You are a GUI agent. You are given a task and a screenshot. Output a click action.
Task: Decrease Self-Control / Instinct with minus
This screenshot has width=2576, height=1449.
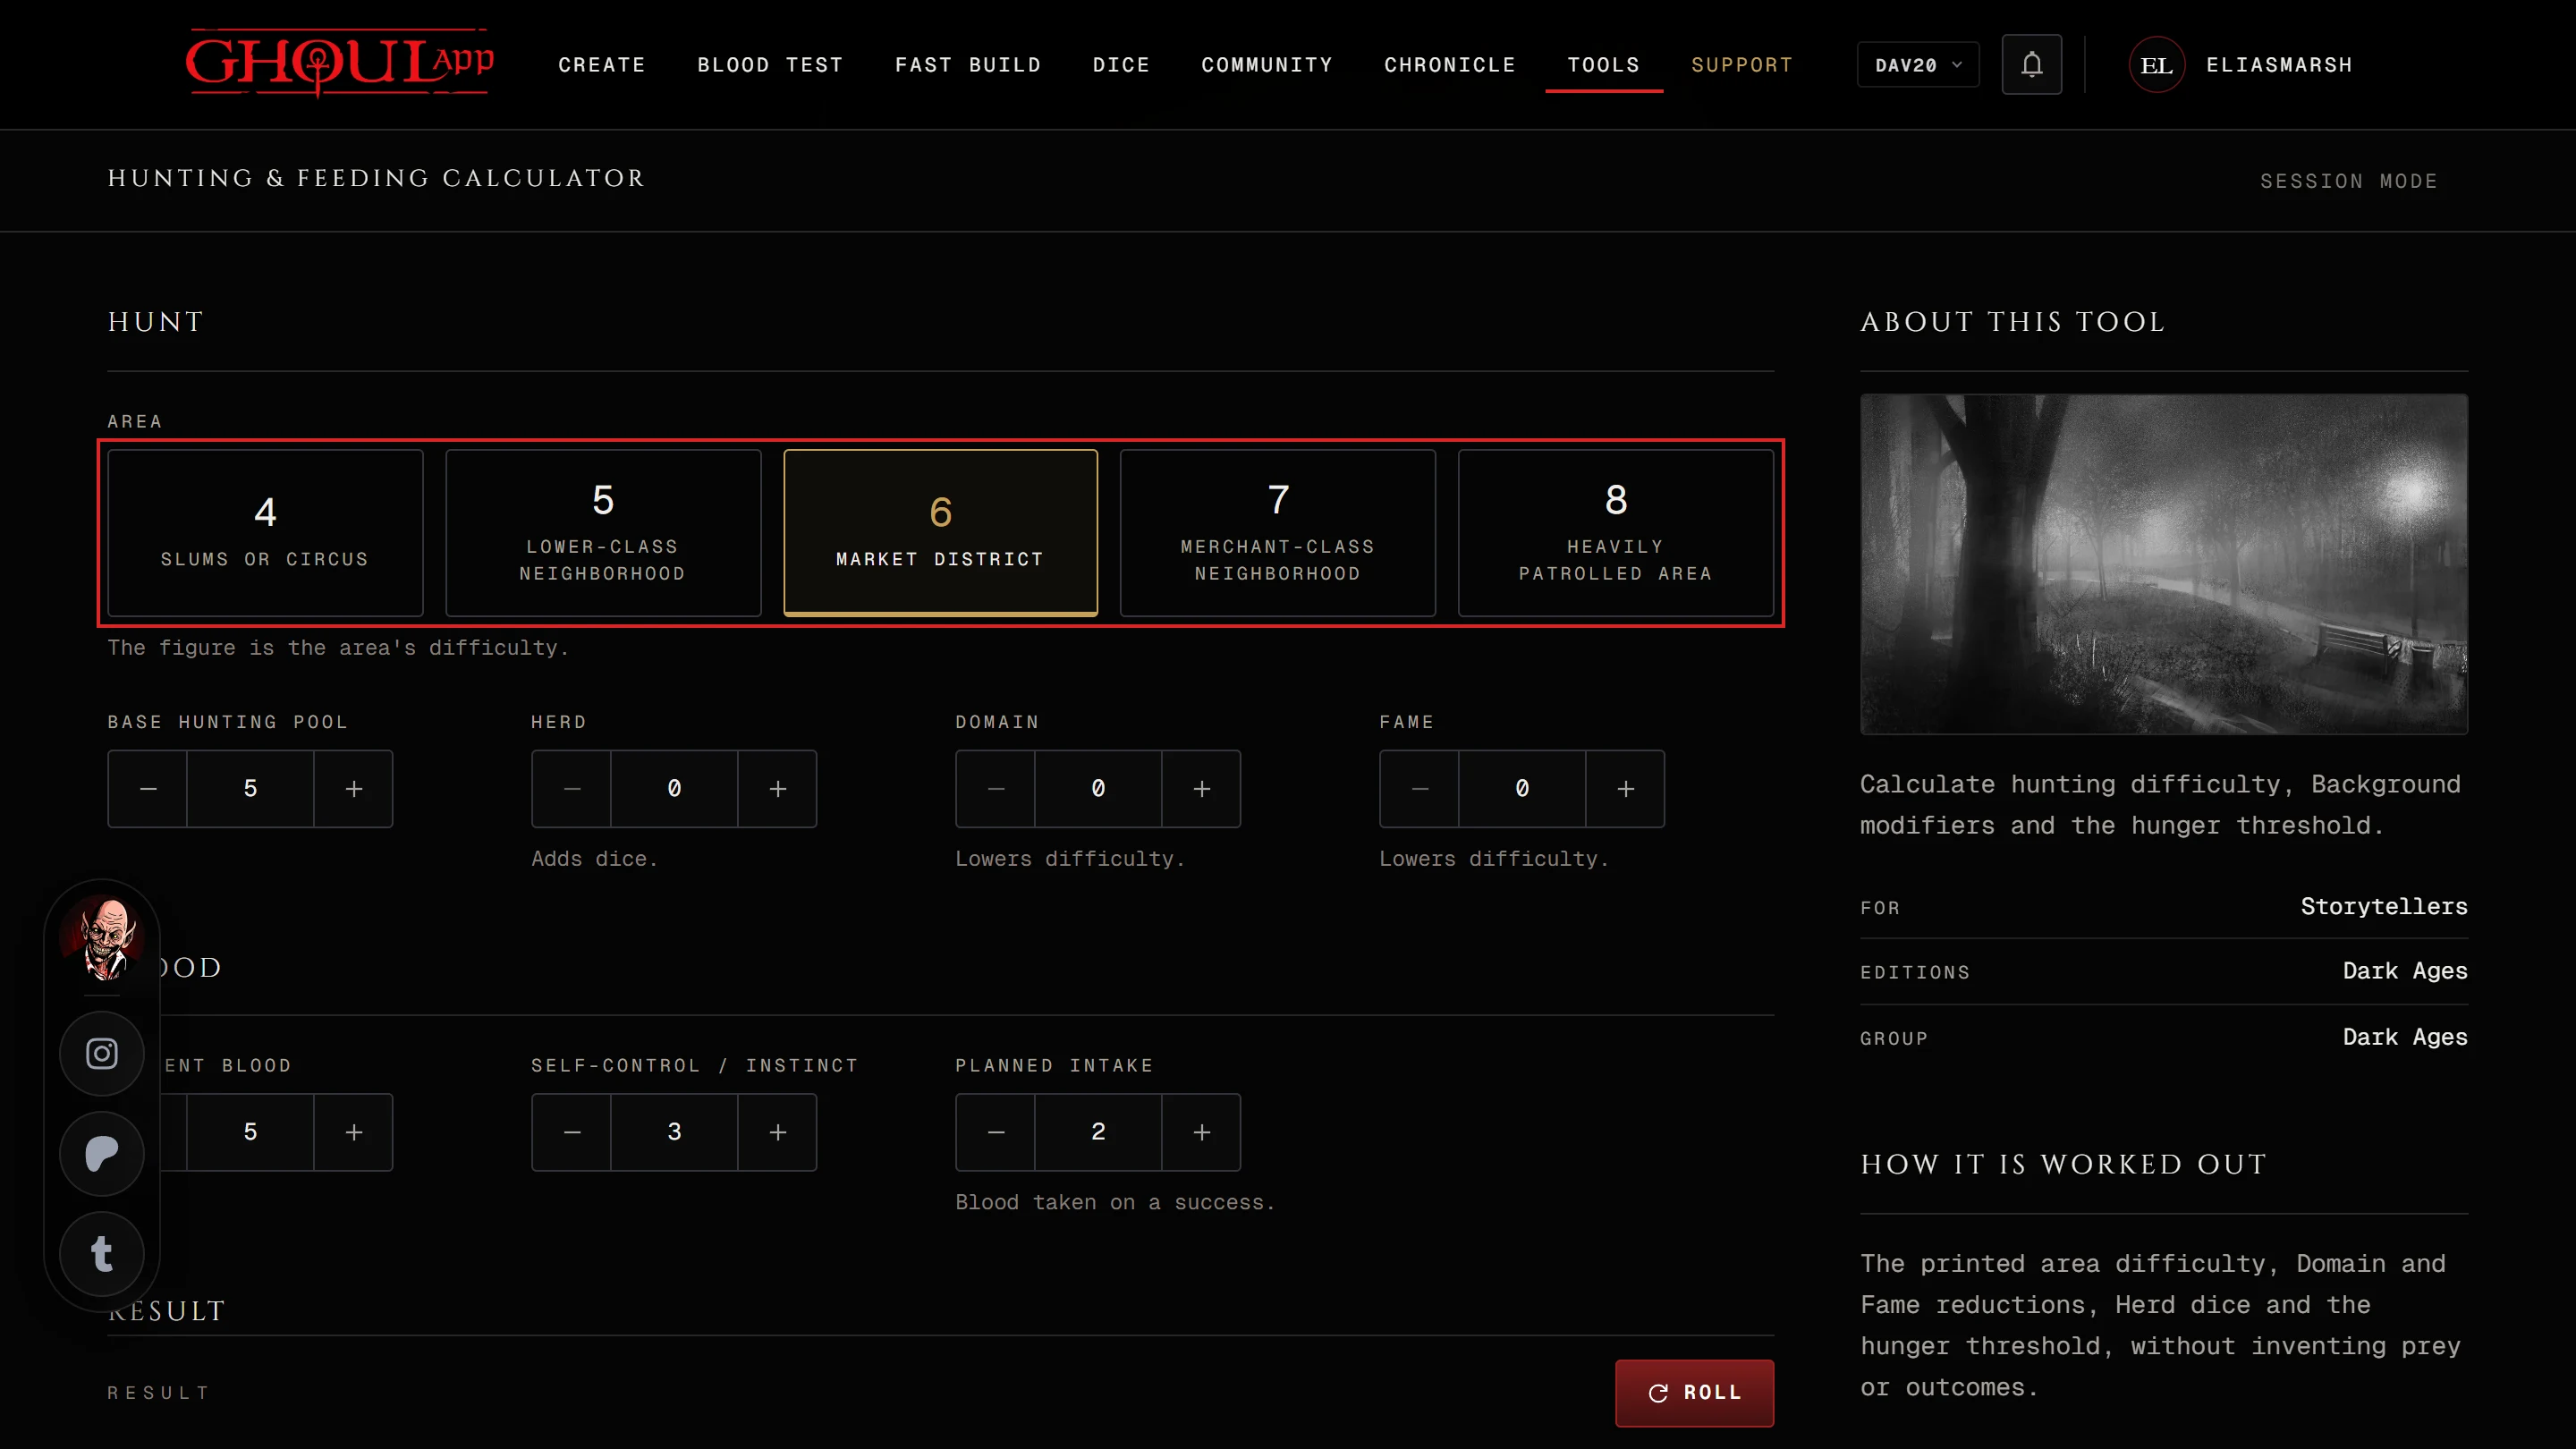pyautogui.click(x=572, y=1132)
